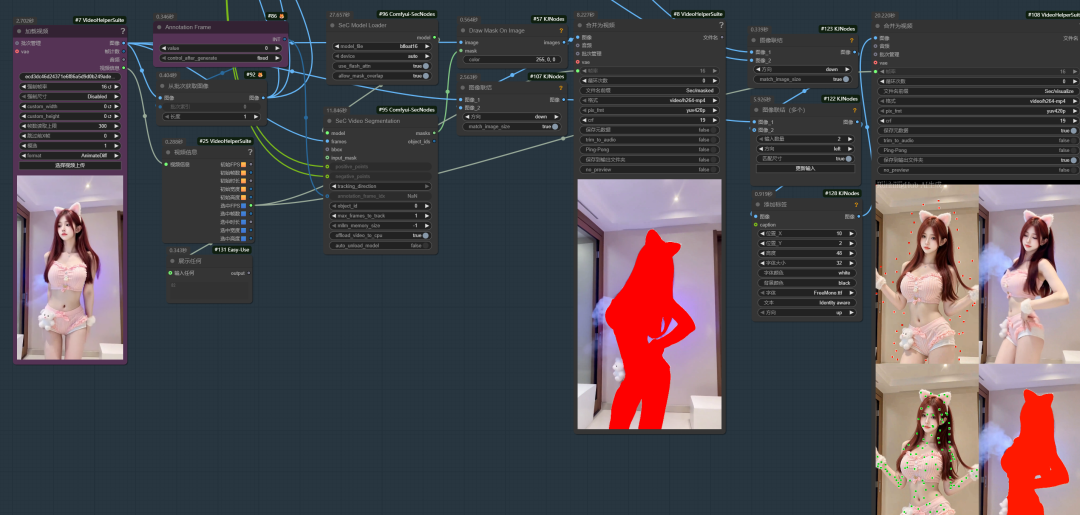Collapse the 添加标签 node title dot
This screenshot has width=1080, height=515.
[x=758, y=204]
